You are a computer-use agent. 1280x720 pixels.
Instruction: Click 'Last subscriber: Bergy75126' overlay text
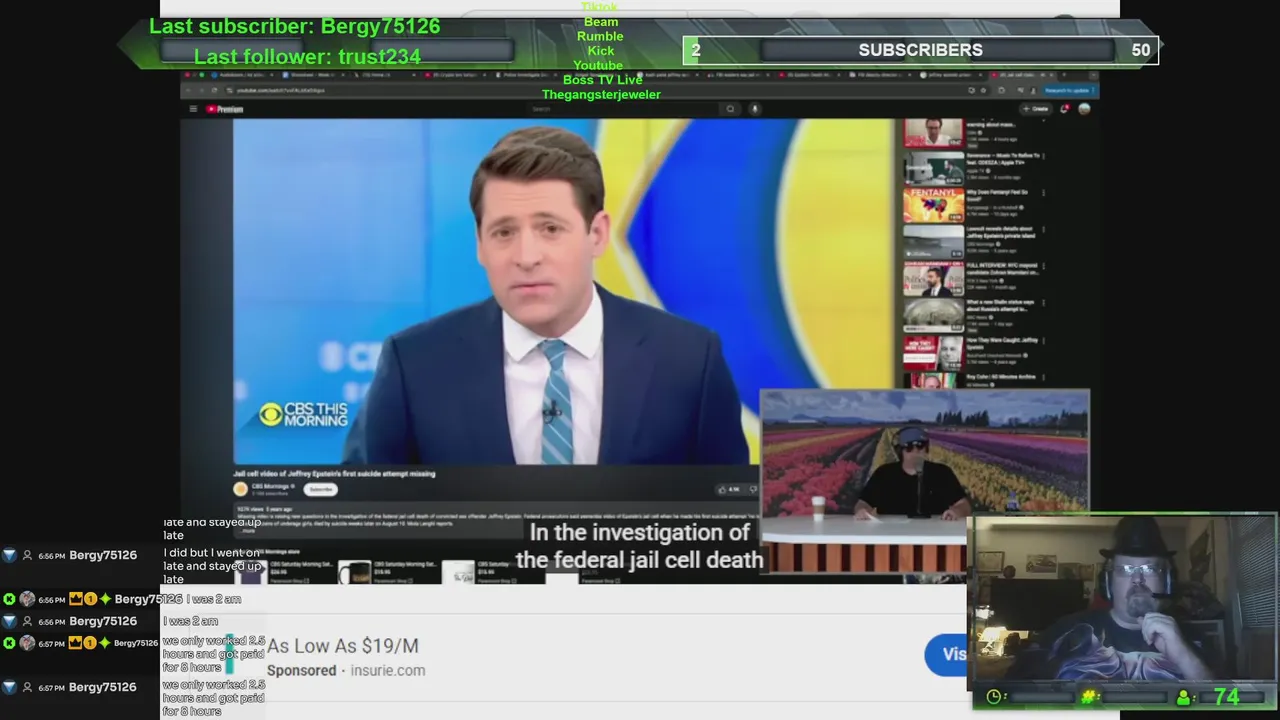tap(294, 26)
